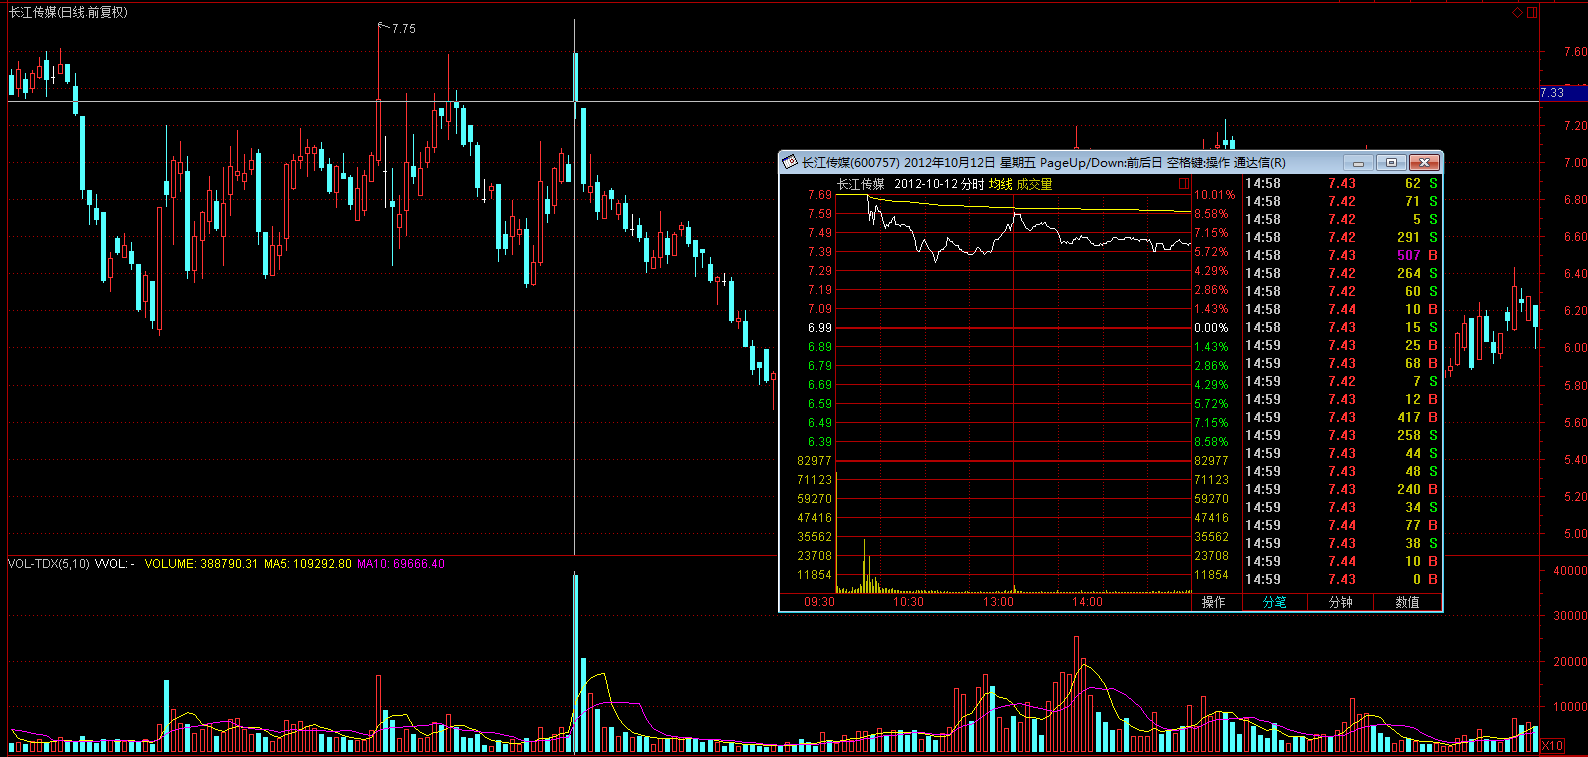1588x757 pixels.
Task: Click the 40000 volume axis label
Action: tap(1569, 571)
